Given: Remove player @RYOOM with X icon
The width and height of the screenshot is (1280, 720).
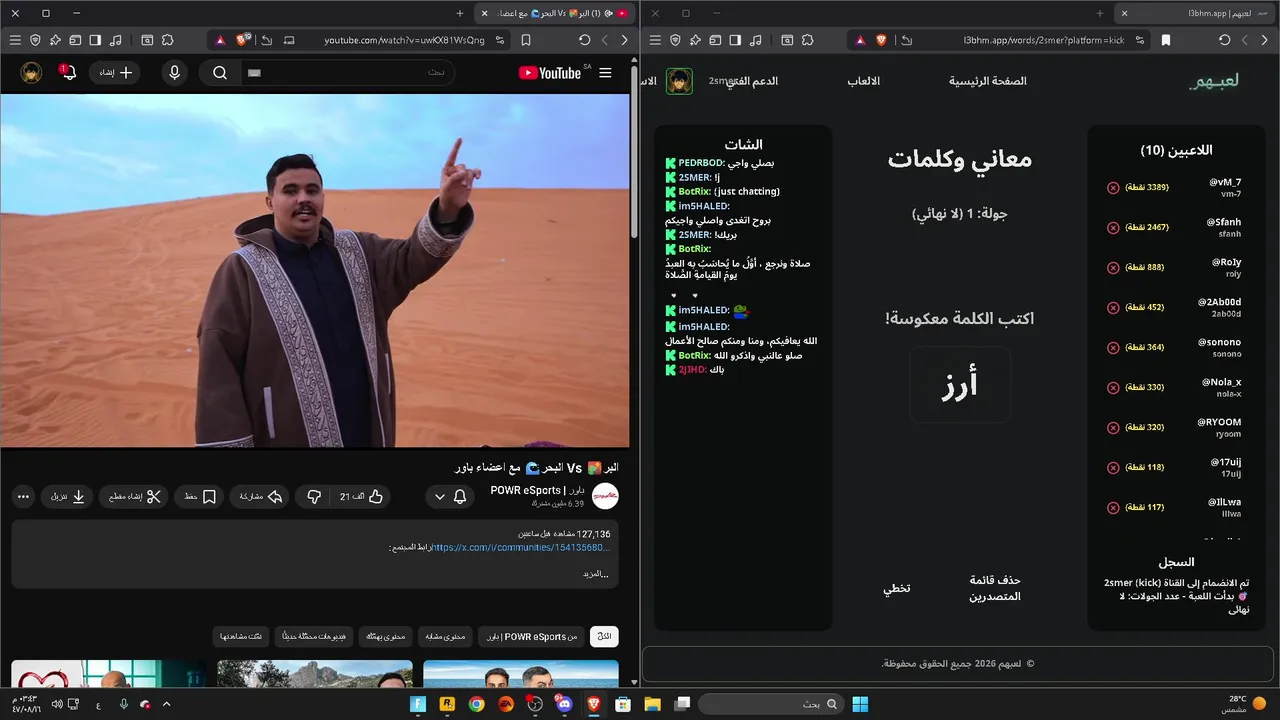Looking at the screenshot, I should [x=1113, y=428].
